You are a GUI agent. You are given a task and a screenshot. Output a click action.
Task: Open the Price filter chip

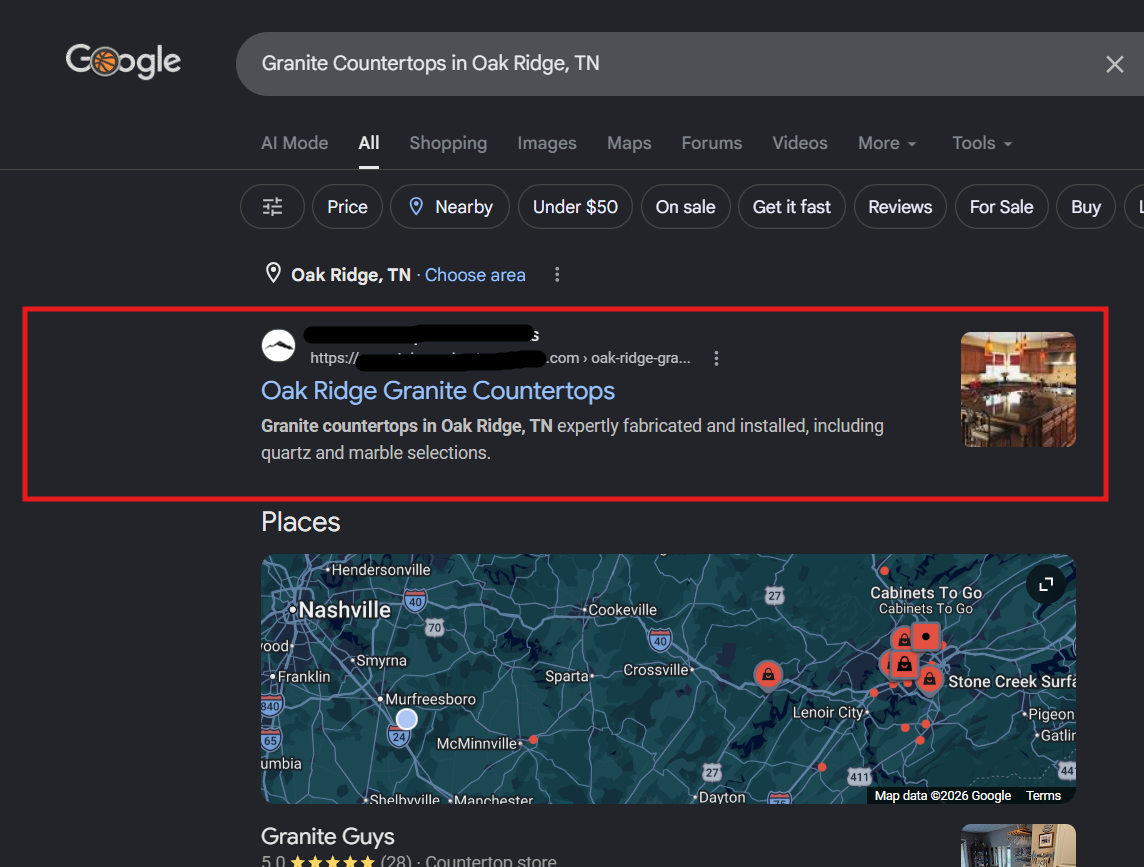(x=347, y=207)
